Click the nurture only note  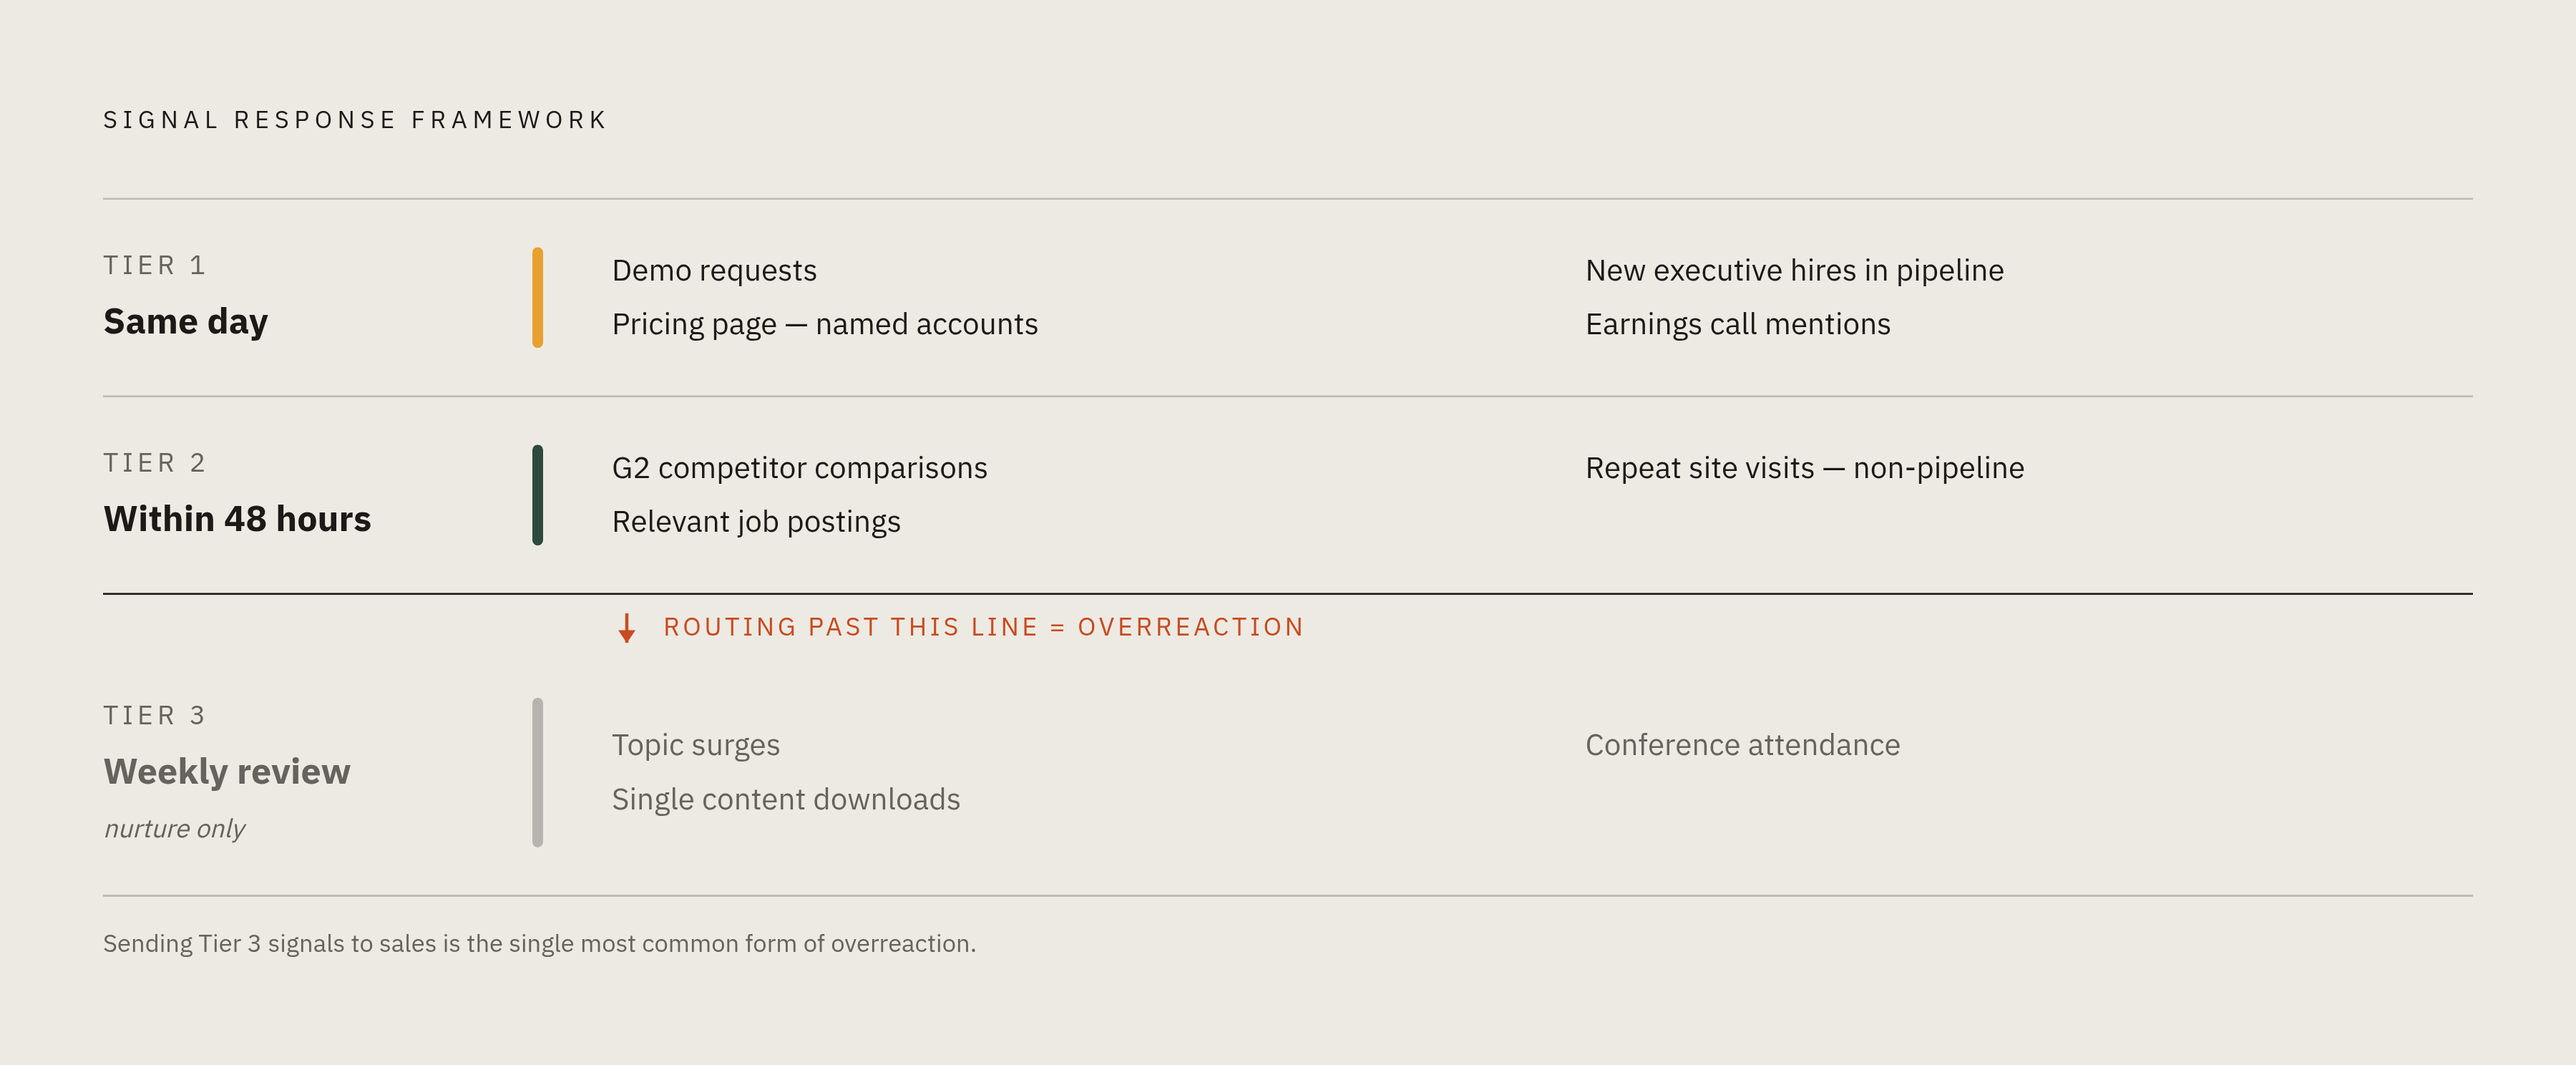tap(174, 829)
